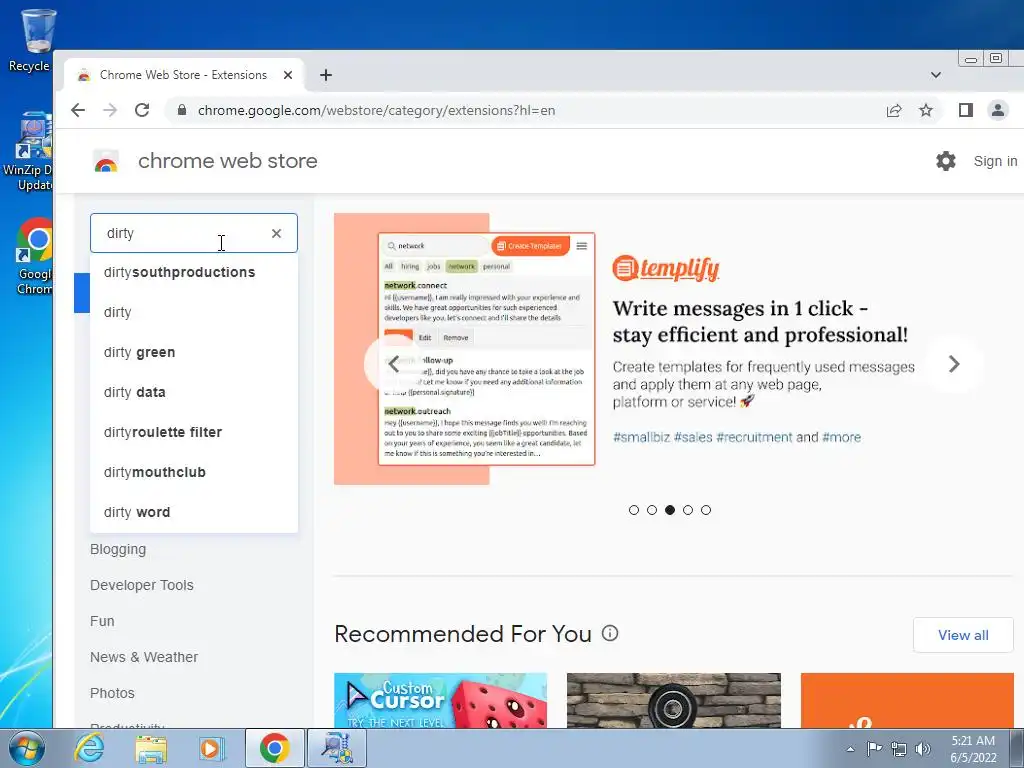This screenshot has height=768, width=1024.
Task: Click View all button
Action: tap(963, 635)
